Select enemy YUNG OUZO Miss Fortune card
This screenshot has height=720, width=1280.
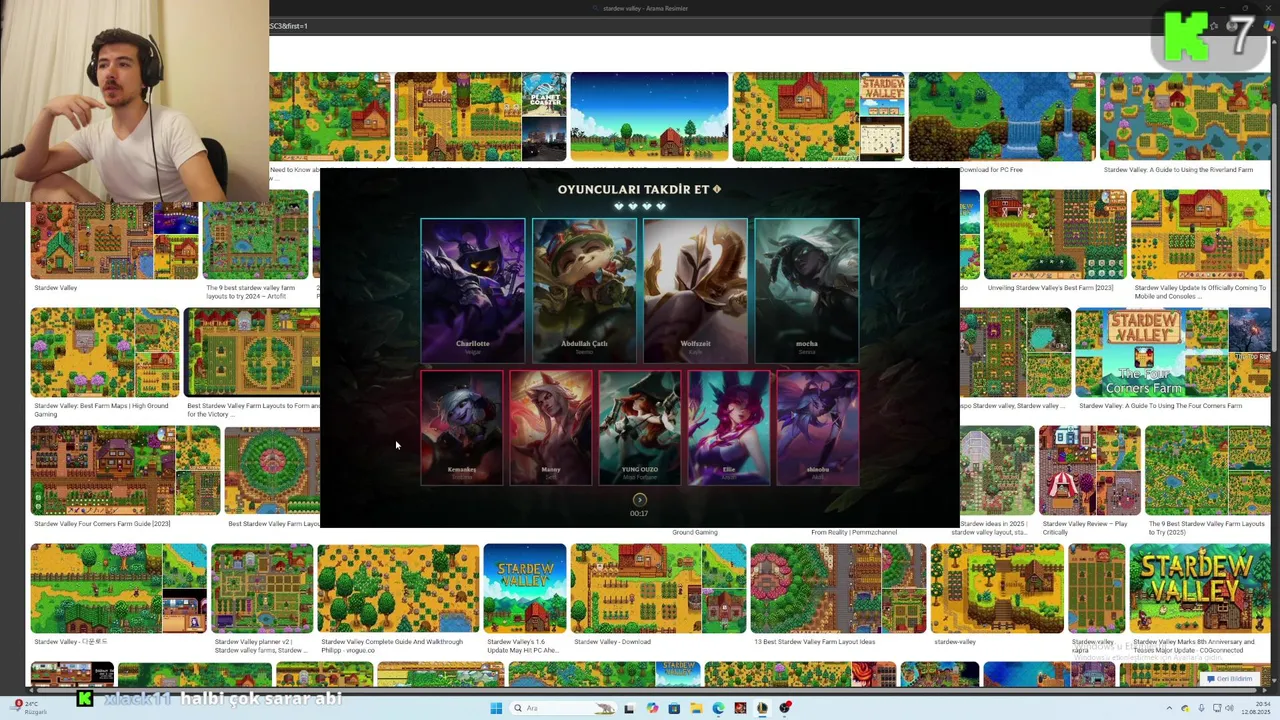point(640,428)
